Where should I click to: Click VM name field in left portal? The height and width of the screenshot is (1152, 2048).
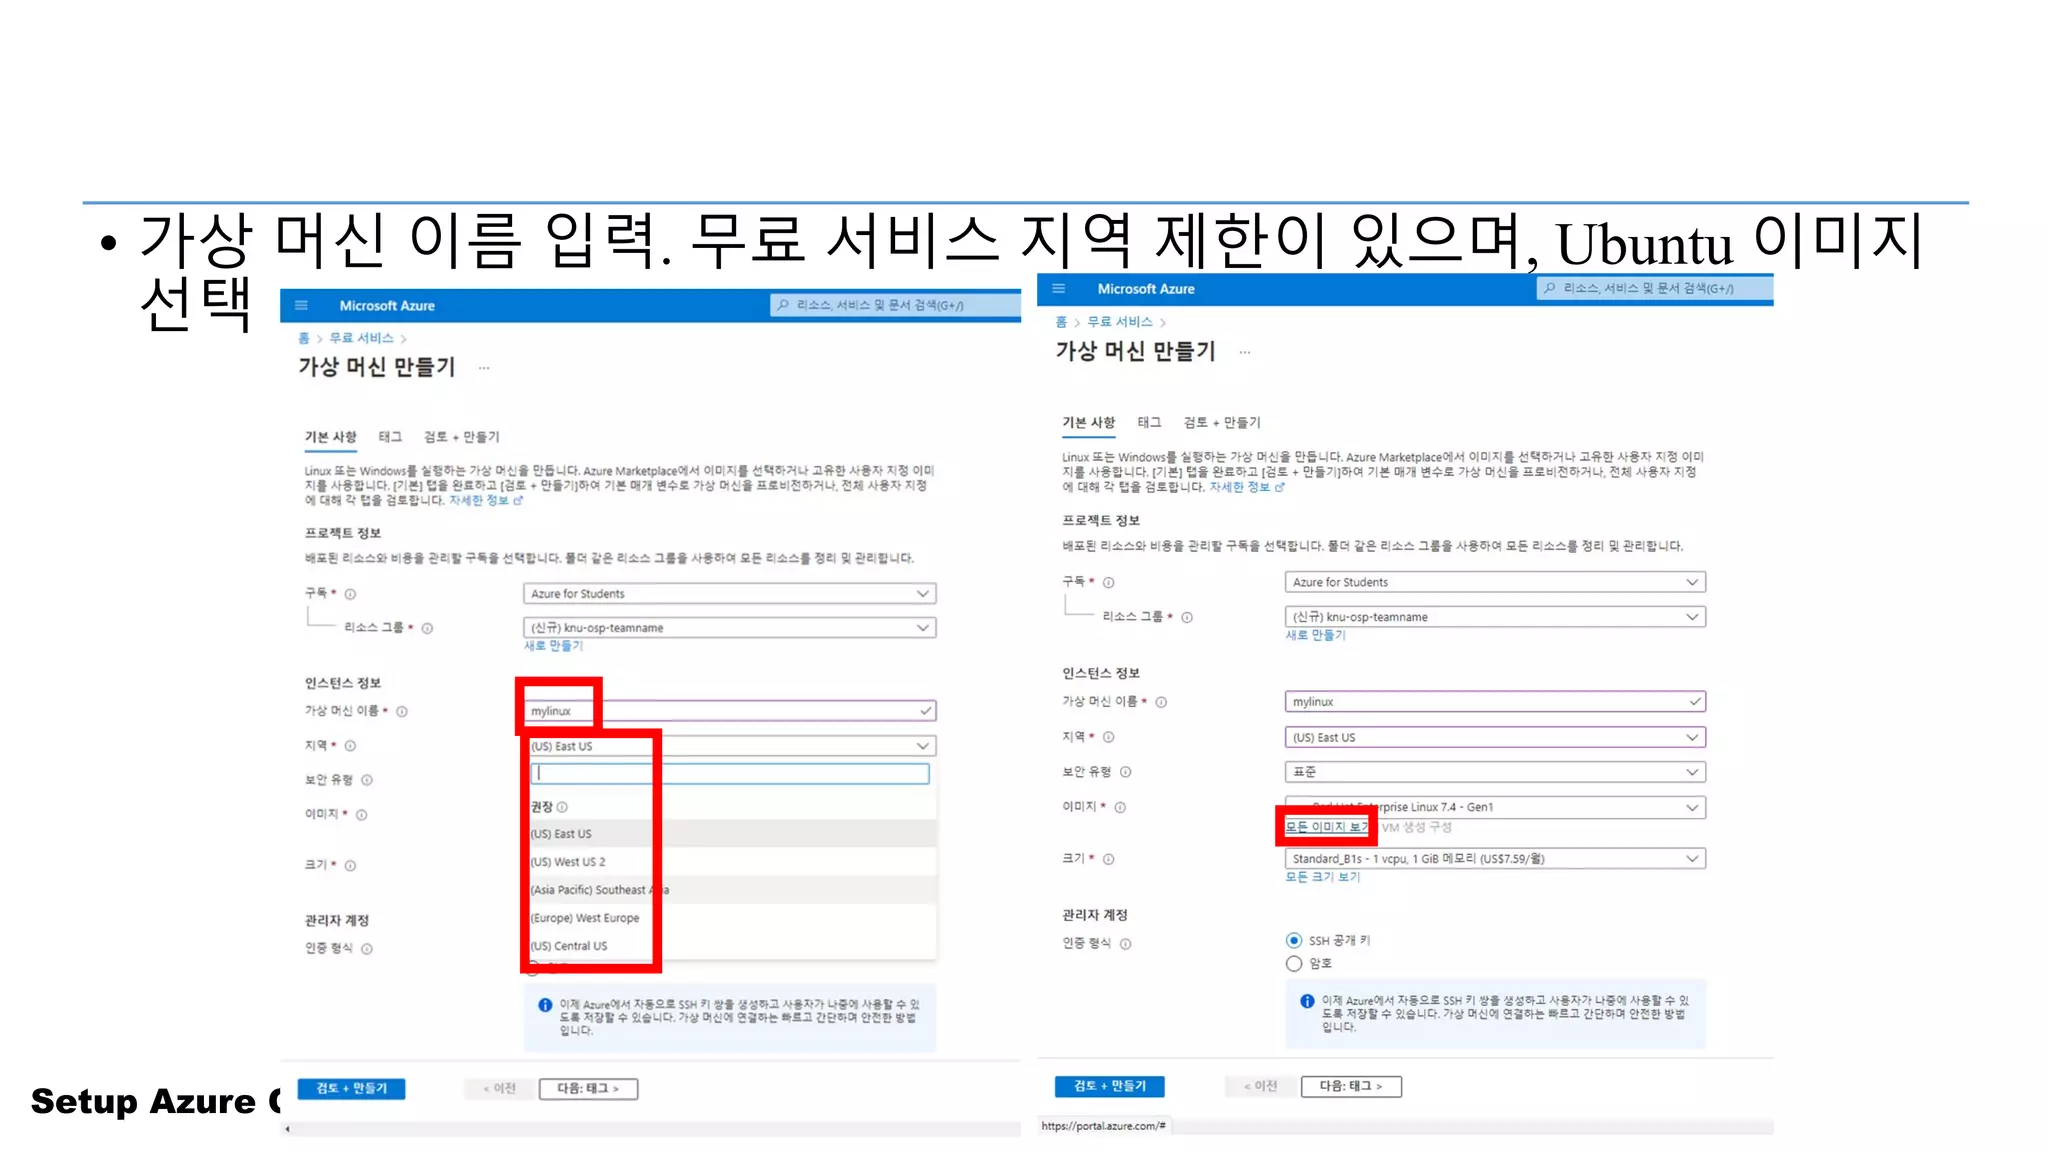point(729,711)
